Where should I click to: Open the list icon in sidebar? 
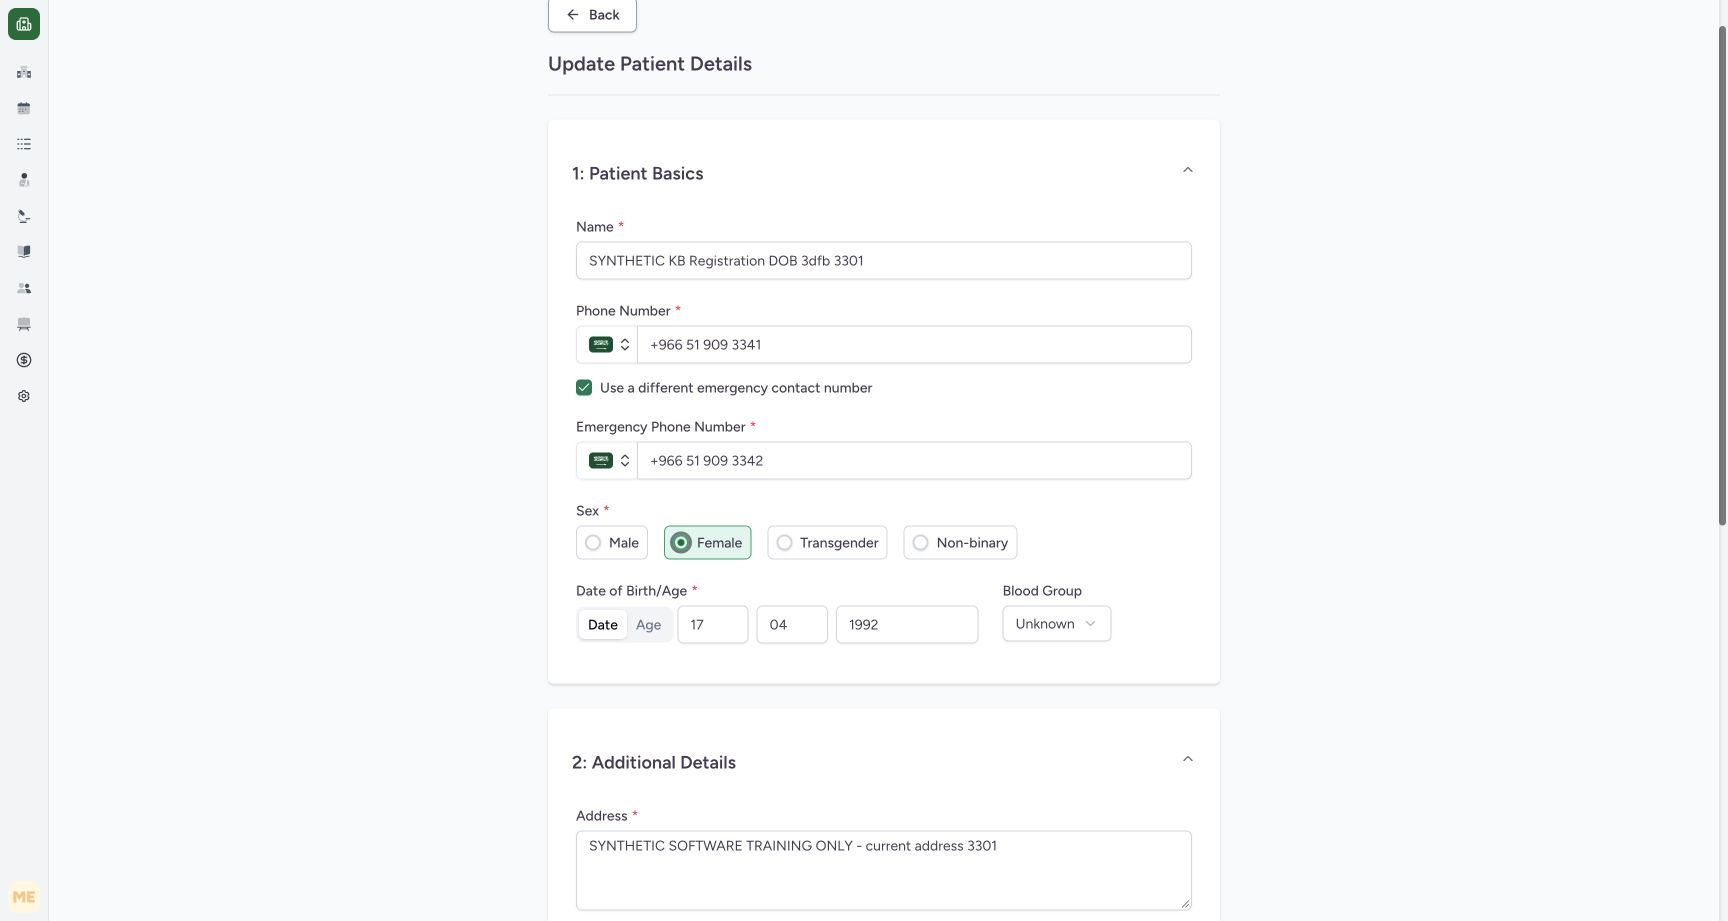(24, 144)
